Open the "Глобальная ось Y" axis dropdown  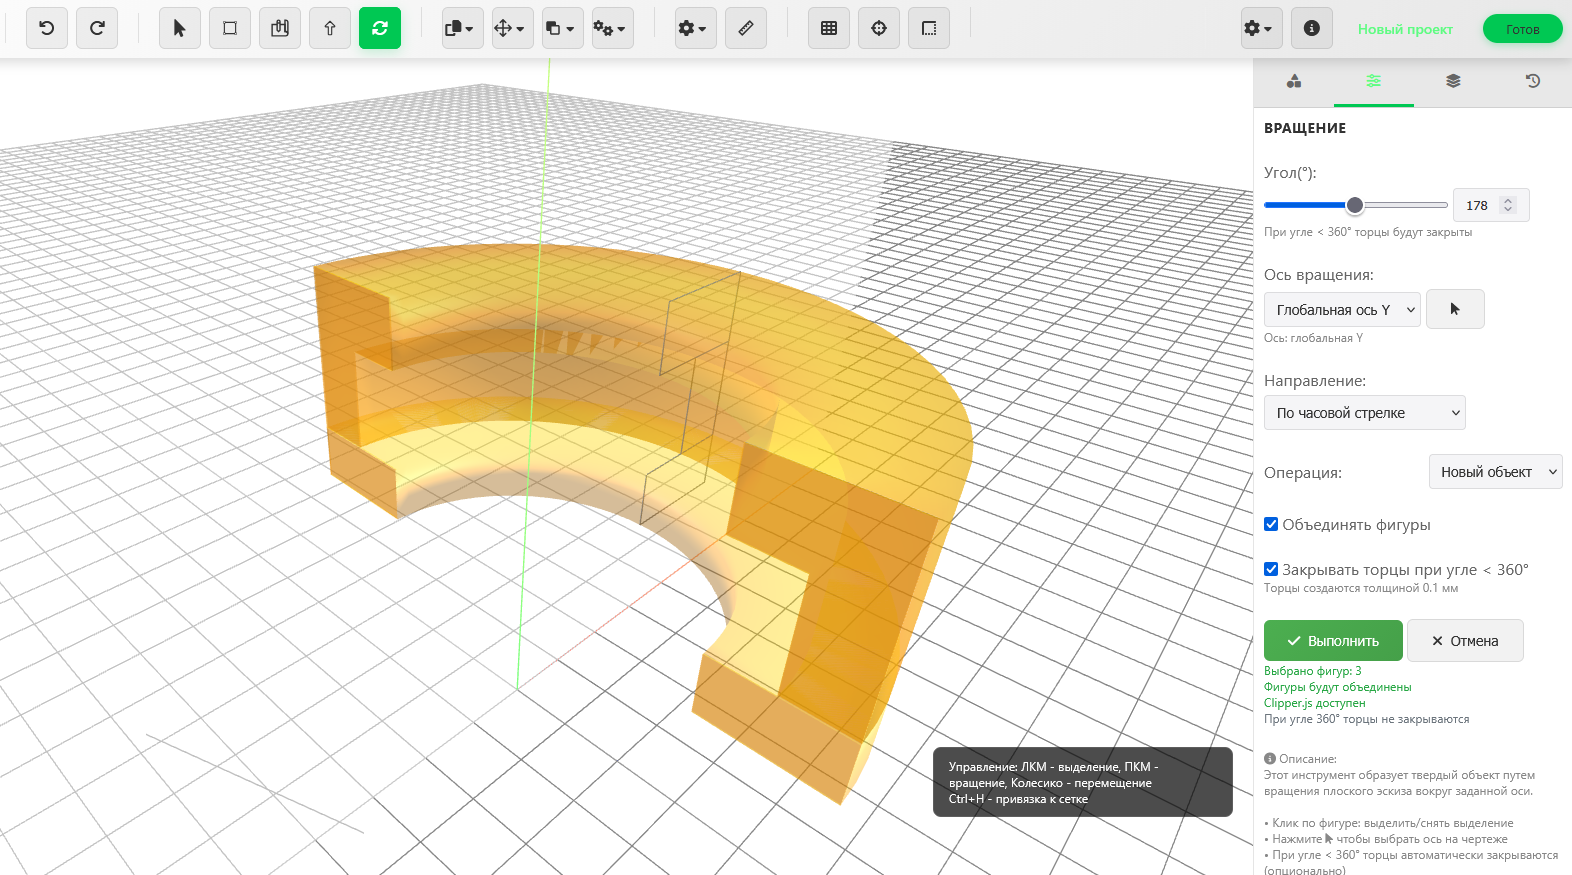(1342, 310)
